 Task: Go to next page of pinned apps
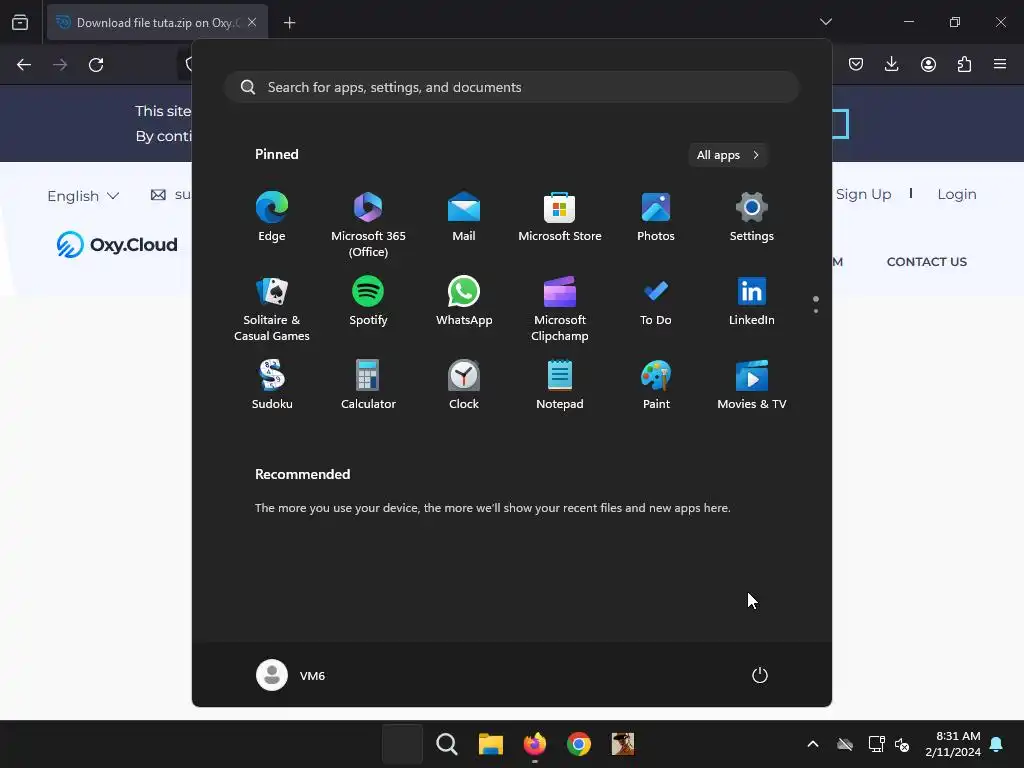click(816, 311)
